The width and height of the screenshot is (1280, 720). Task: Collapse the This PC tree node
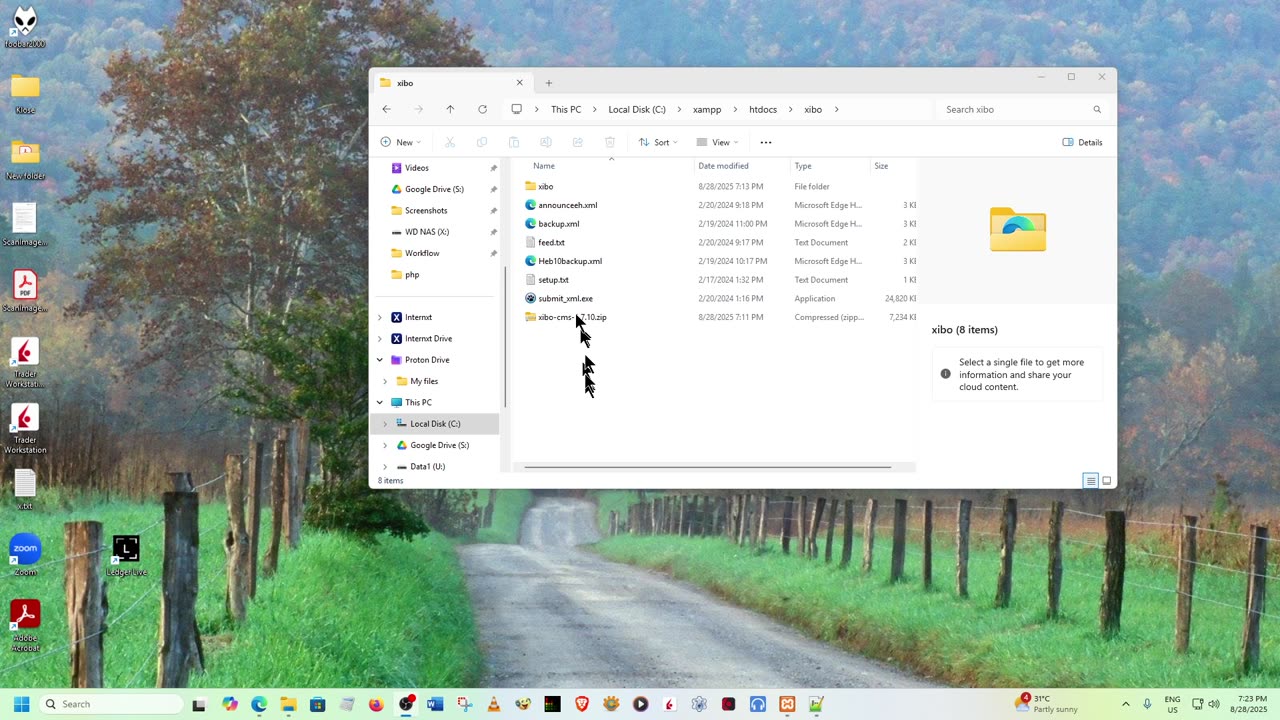379,402
